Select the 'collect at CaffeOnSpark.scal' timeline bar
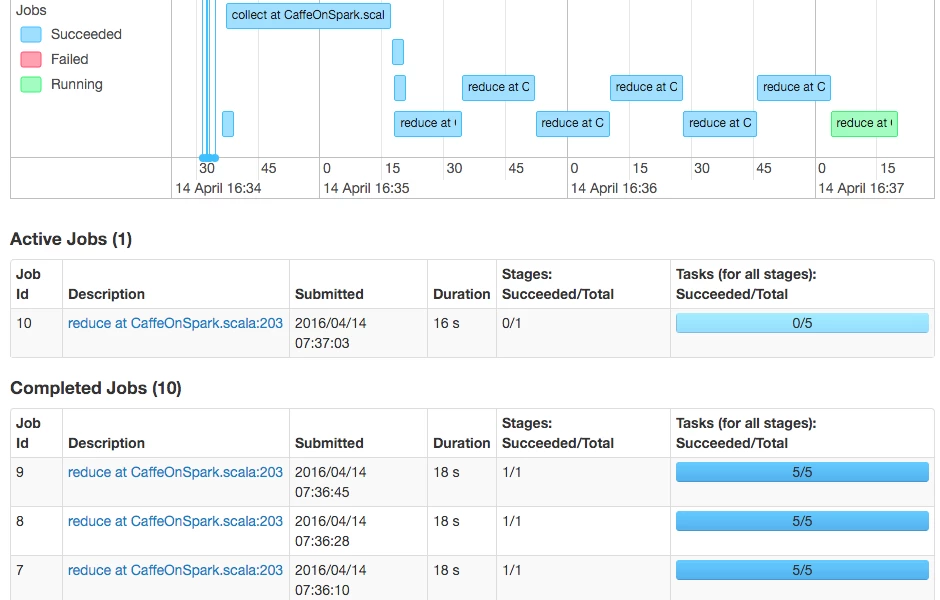 point(308,16)
